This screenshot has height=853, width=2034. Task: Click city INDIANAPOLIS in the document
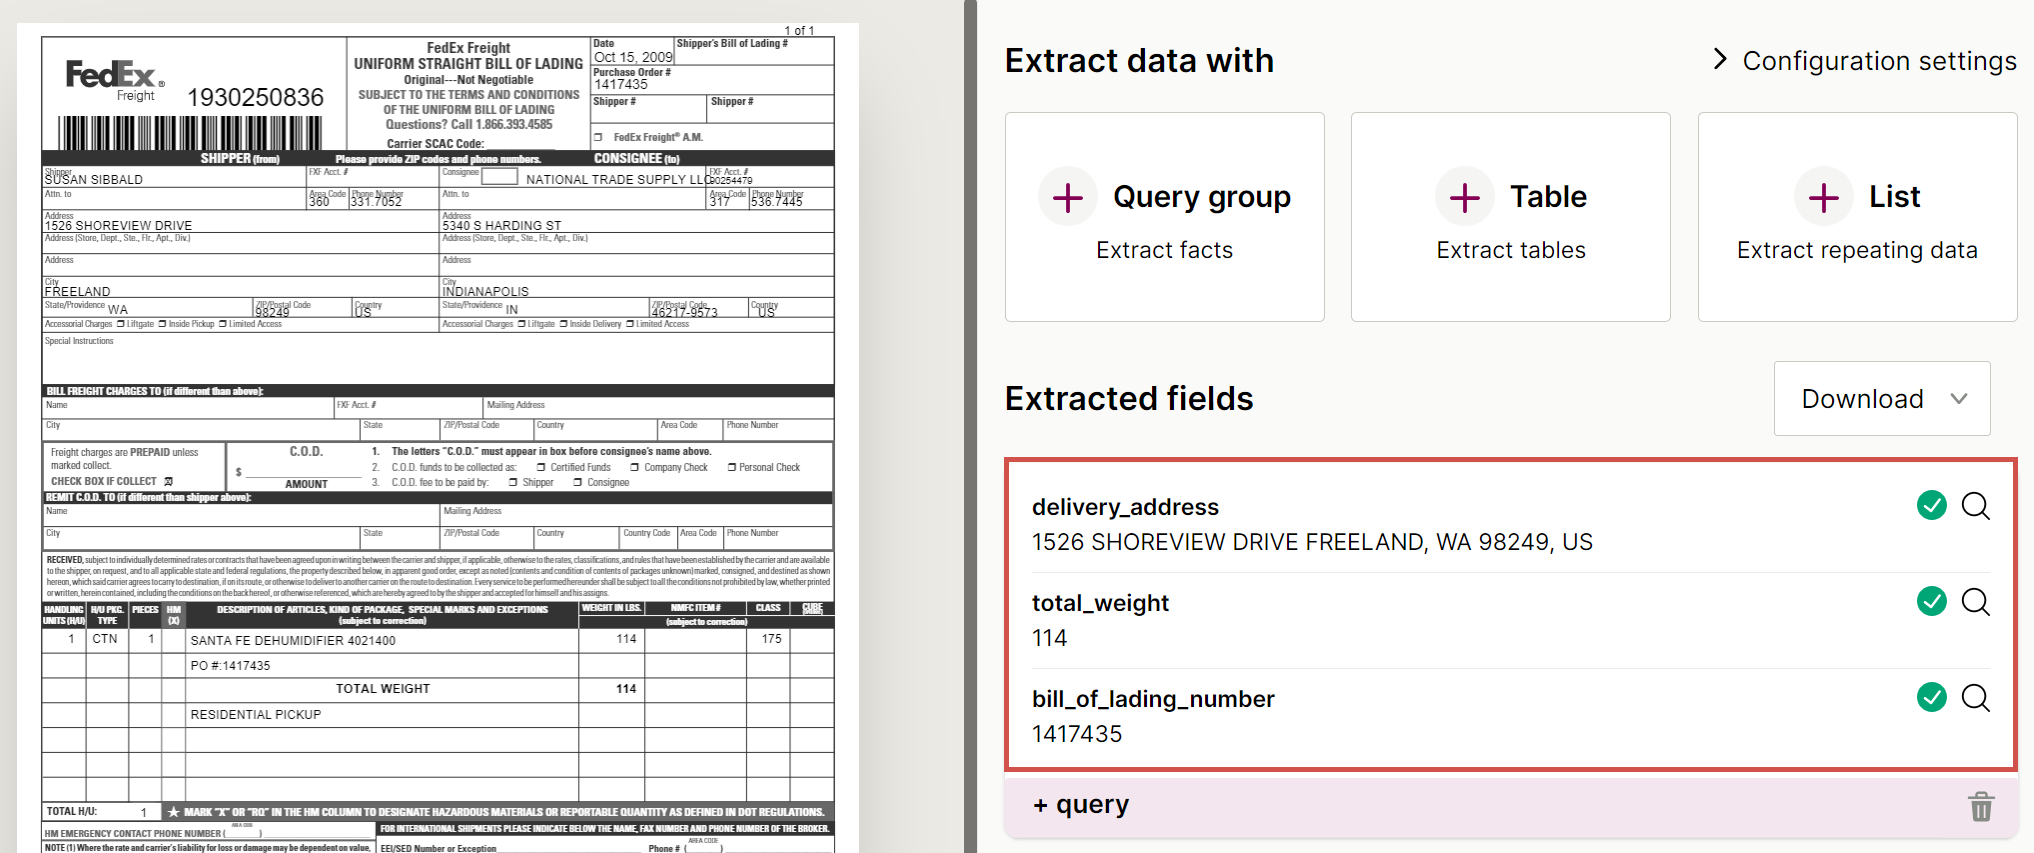point(486,292)
